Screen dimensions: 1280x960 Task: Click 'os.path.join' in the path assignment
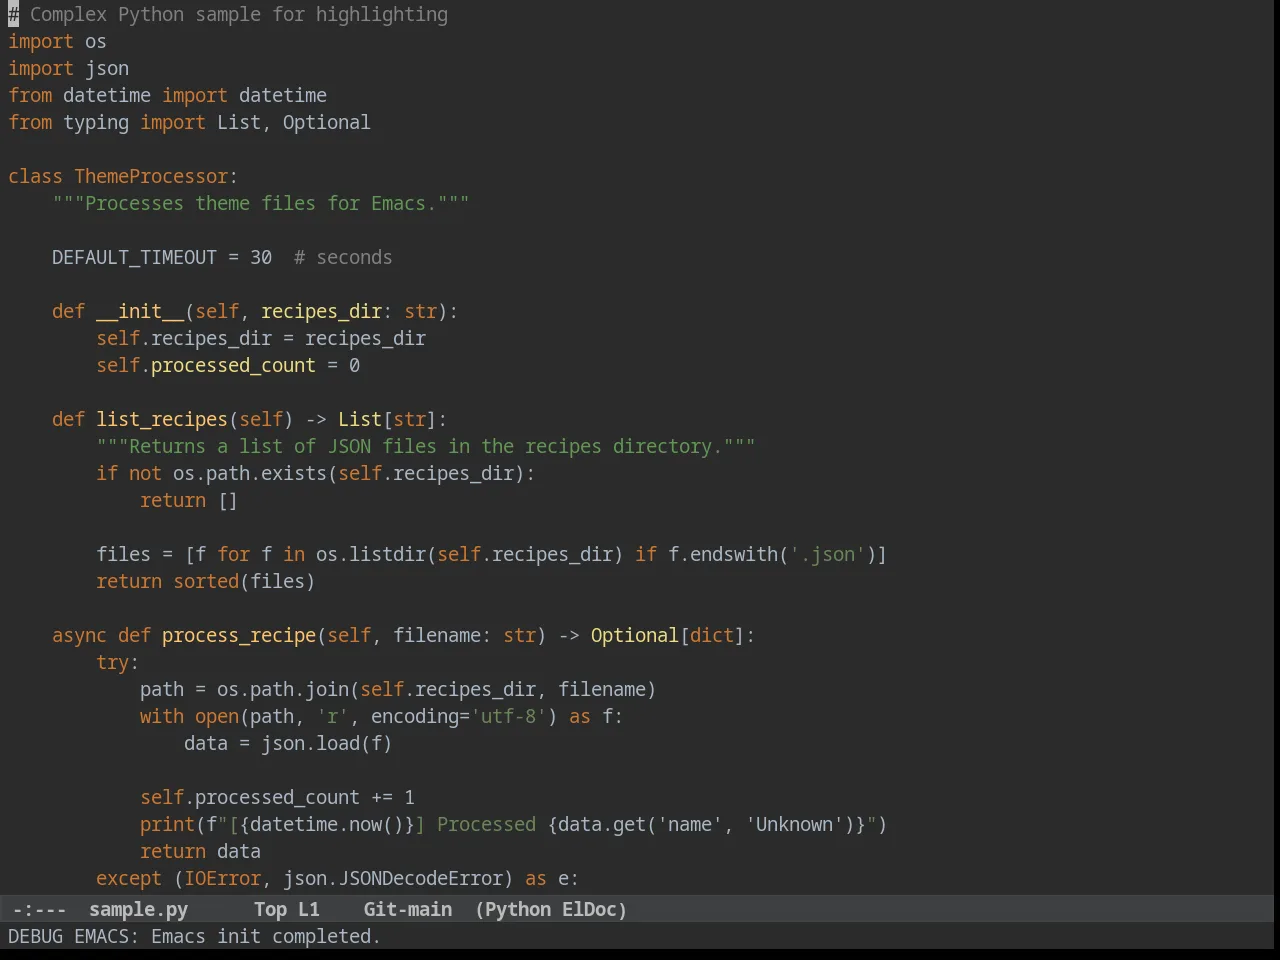pyautogui.click(x=283, y=689)
